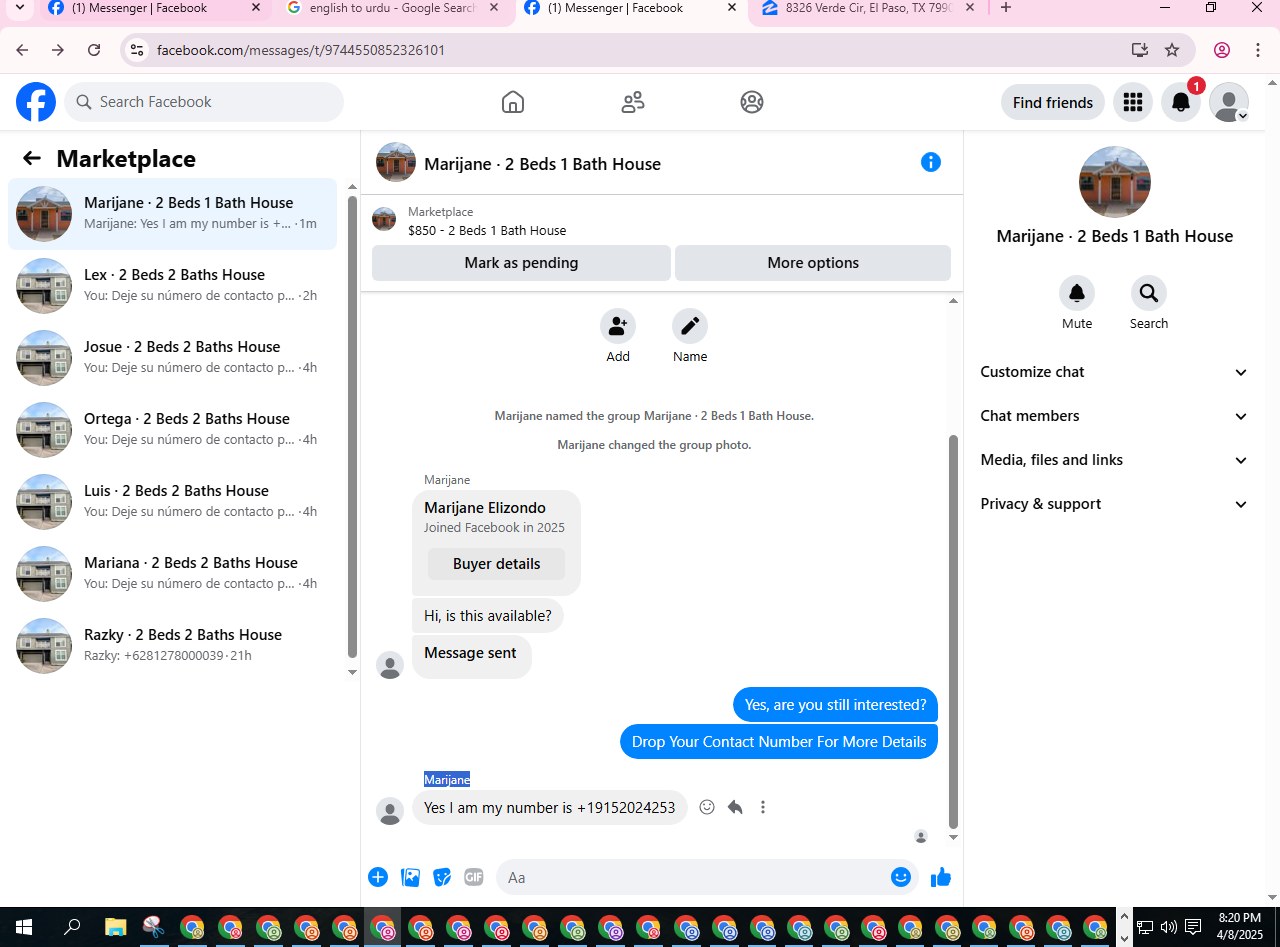
Task: Click the install app icon in address bar
Action: click(x=1139, y=50)
